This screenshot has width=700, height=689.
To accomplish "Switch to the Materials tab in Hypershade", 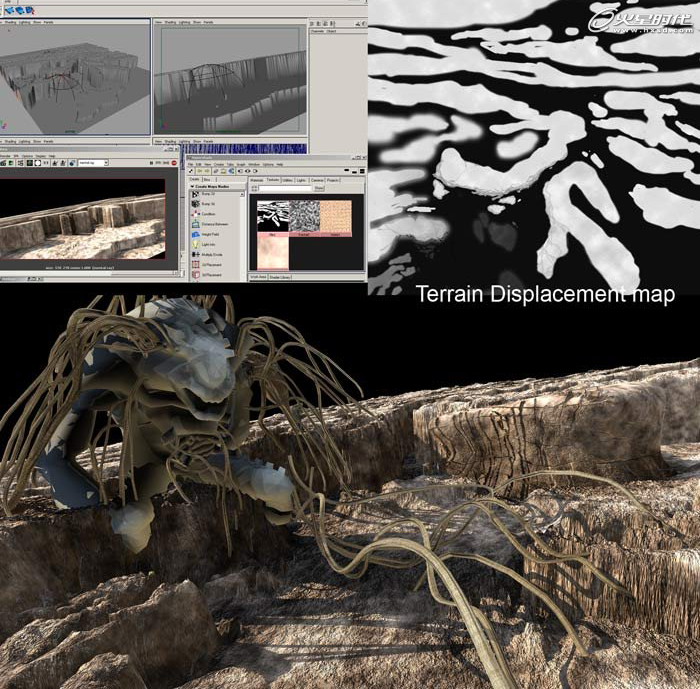I will (257, 180).
